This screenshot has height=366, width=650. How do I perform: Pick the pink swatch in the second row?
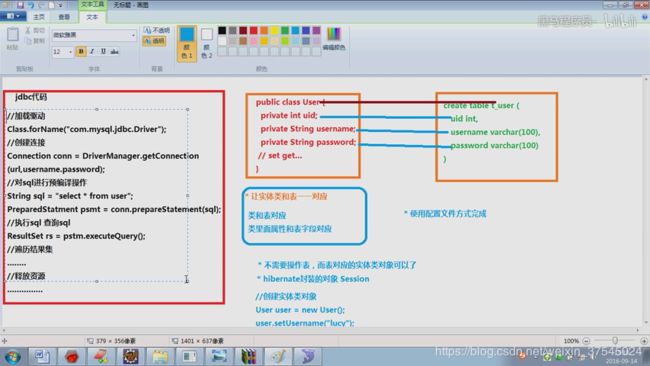[253, 41]
